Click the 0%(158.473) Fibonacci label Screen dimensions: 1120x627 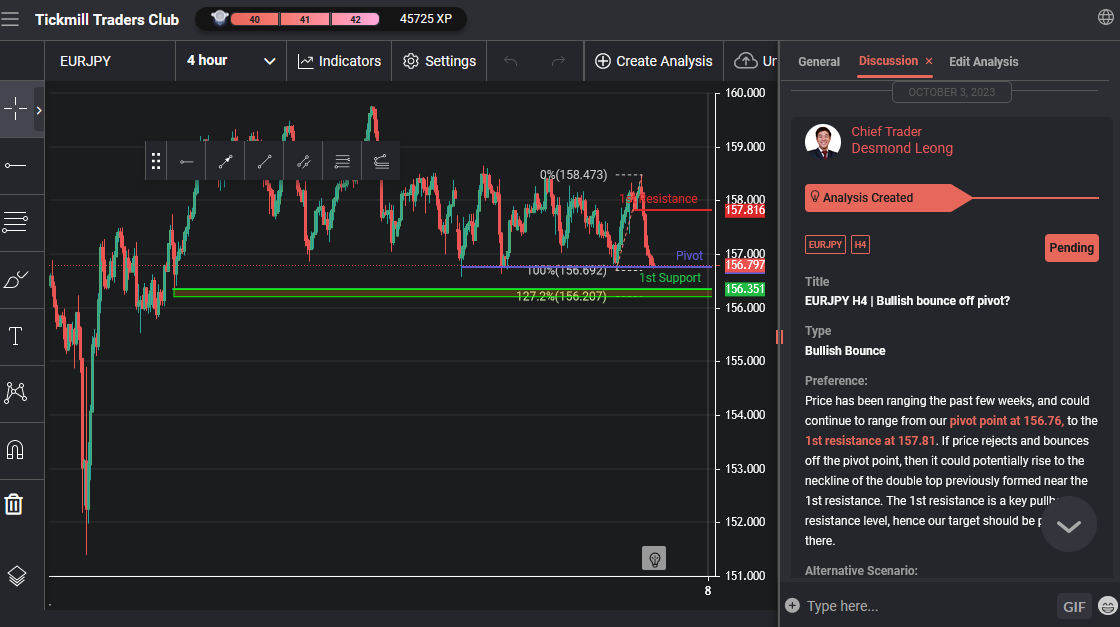coord(574,175)
